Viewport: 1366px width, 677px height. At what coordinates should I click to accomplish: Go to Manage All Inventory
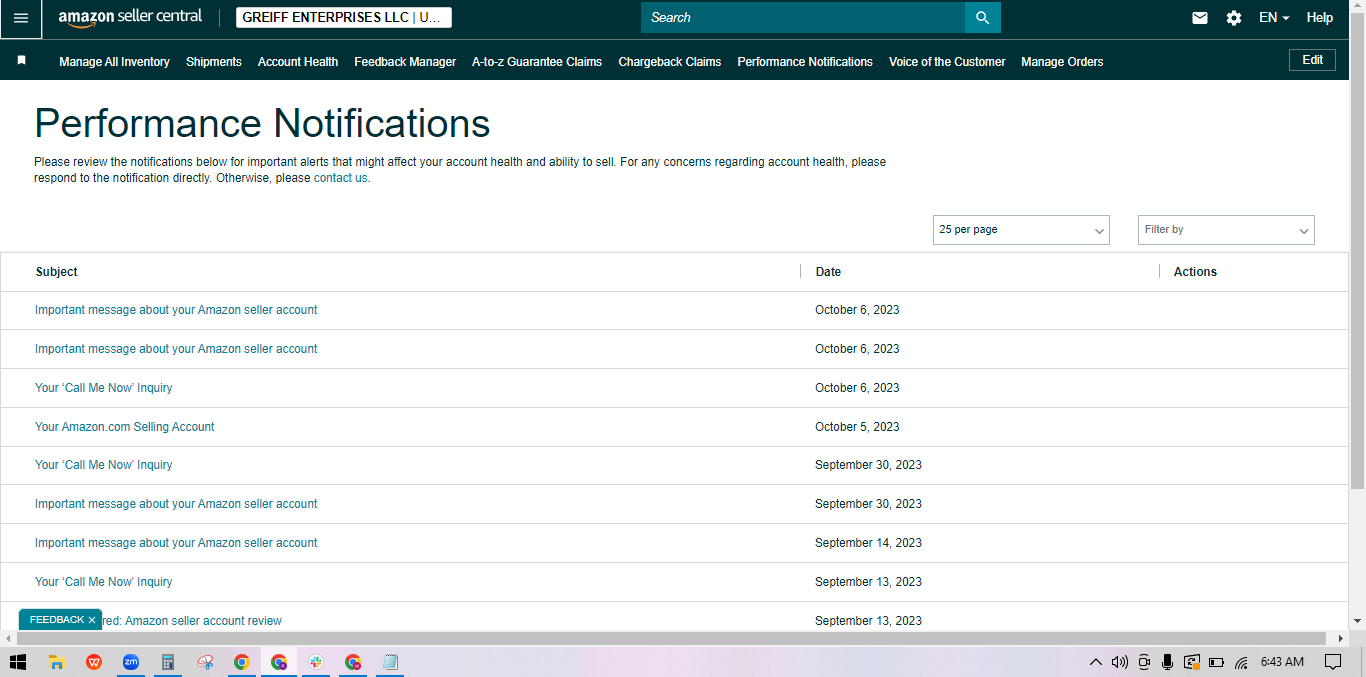pos(114,62)
